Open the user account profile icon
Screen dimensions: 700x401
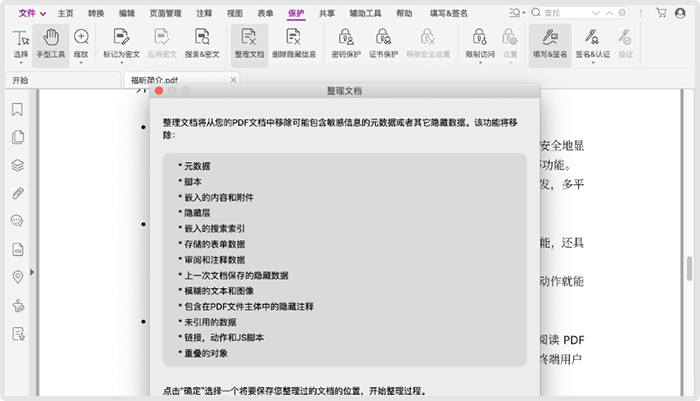click(680, 13)
